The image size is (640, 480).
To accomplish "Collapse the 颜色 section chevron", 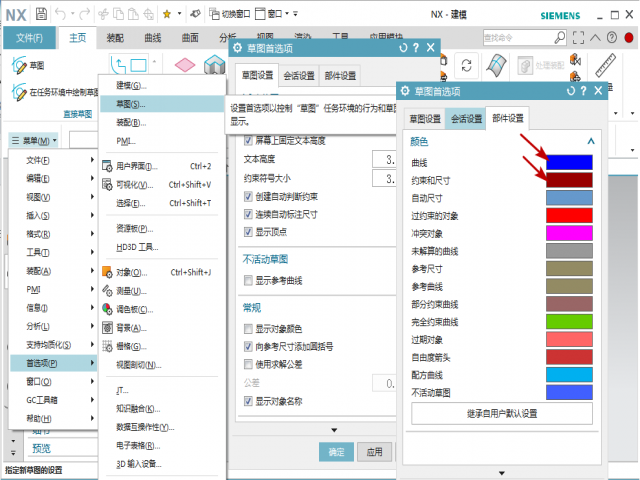I will coord(591,141).
